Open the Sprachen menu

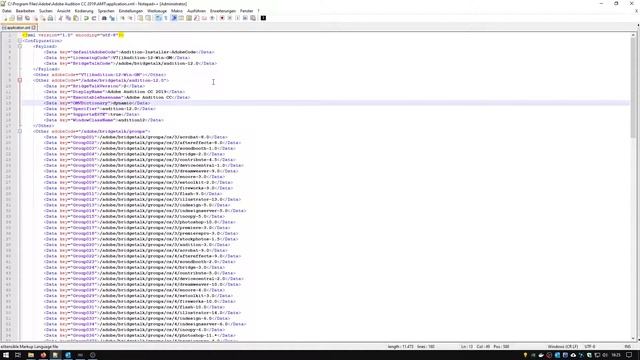[106, 11]
